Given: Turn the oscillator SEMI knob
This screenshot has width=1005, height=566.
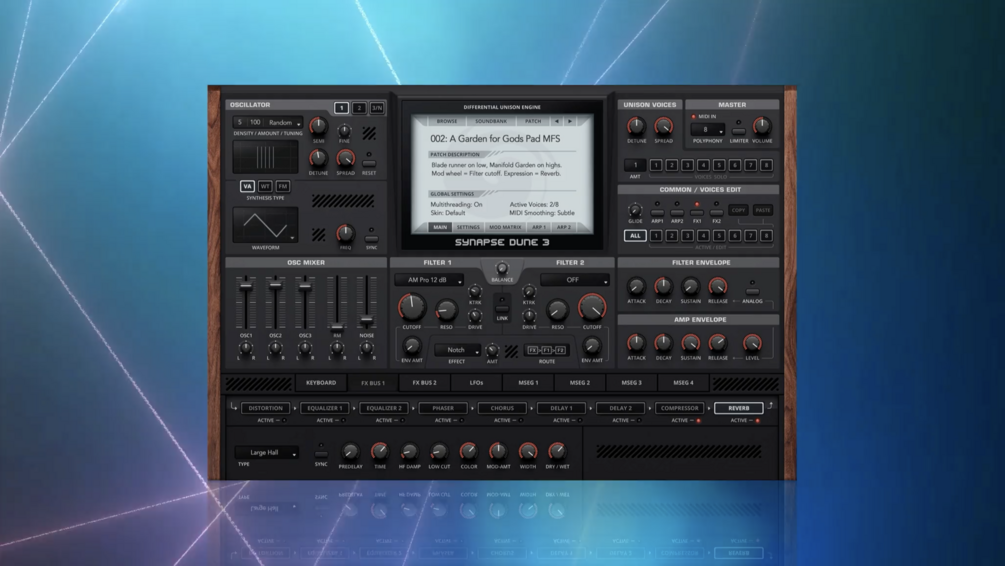Looking at the screenshot, I should 318,126.
